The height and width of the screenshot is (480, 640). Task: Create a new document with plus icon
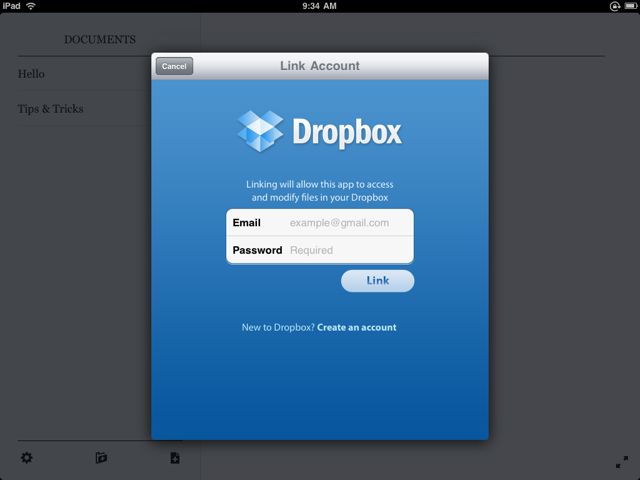[x=175, y=458]
